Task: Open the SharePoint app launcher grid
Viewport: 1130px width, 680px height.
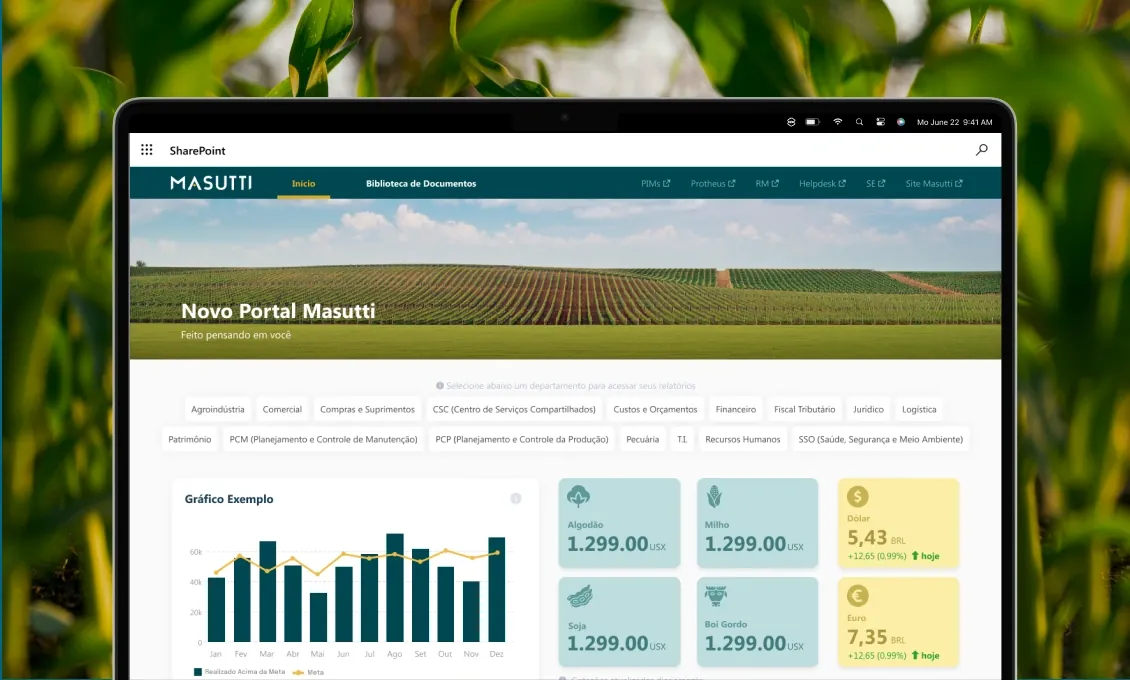Action: coord(147,150)
